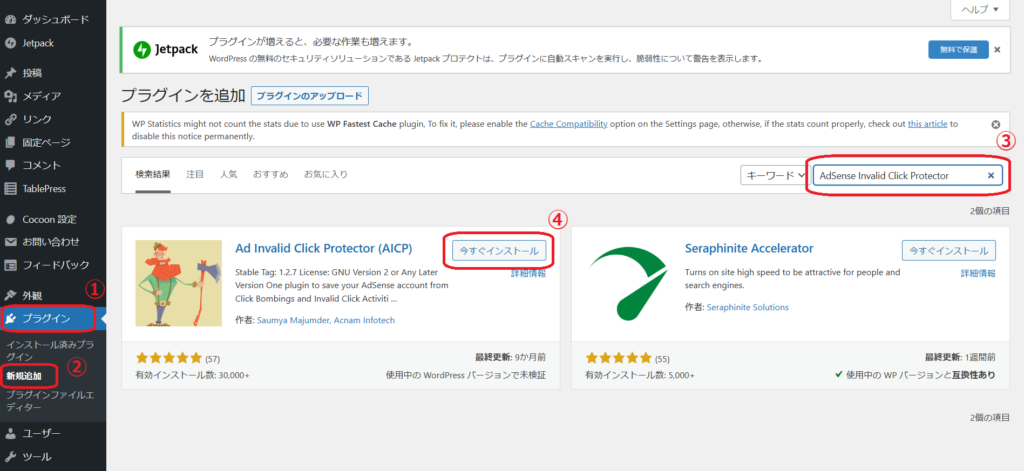Select the 検索結果 tab

[x=153, y=175]
